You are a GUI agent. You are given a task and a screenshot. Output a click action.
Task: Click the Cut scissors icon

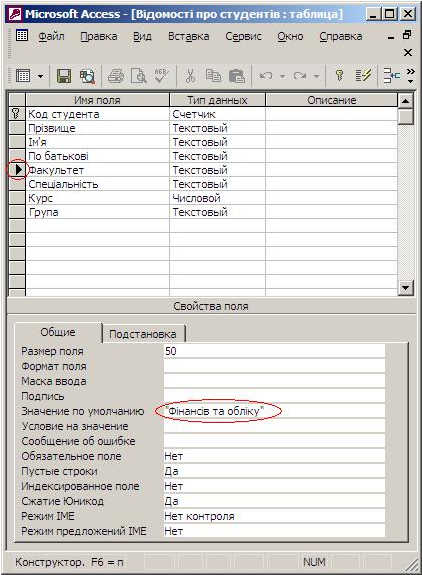pyautogui.click(x=190, y=76)
